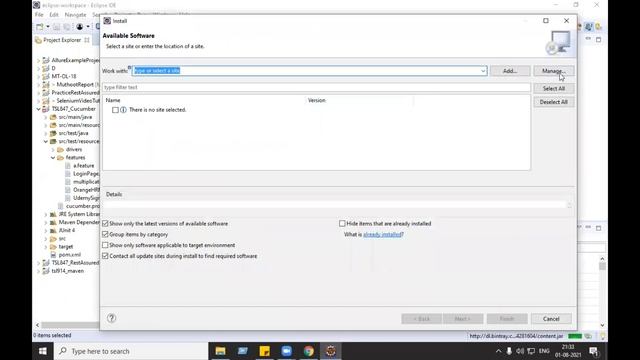Viewport: 640px width, 360px height.
Task: Open the Edit menu in Eclipse
Action: click(x=54, y=15)
